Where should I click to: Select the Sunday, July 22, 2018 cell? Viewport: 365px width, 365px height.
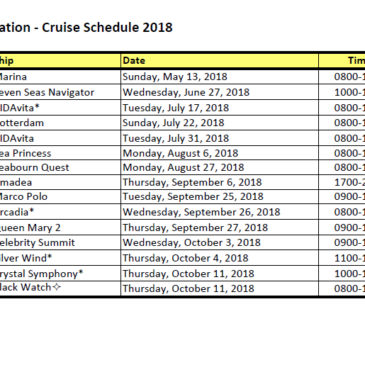tap(219, 123)
